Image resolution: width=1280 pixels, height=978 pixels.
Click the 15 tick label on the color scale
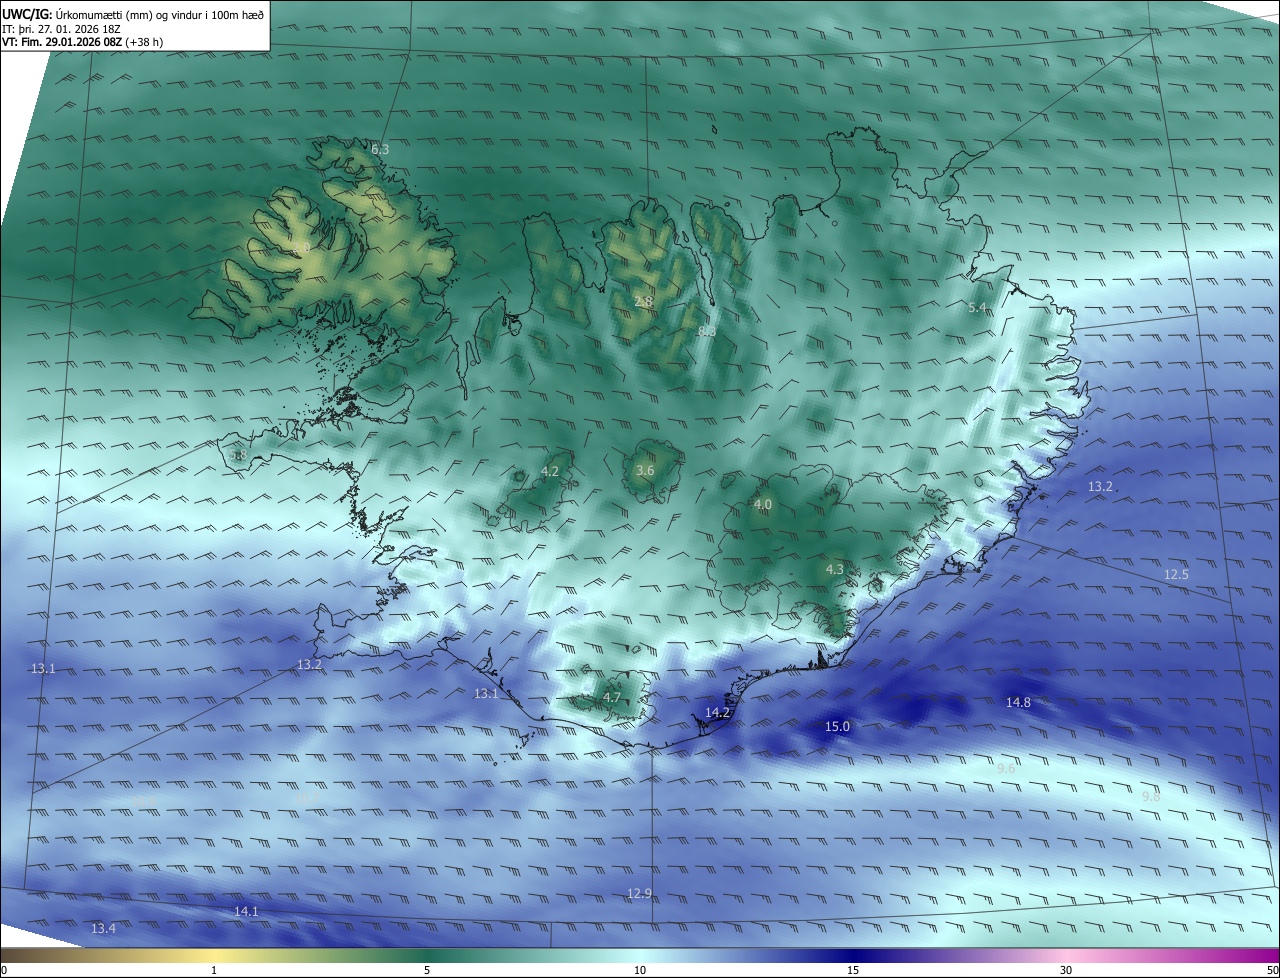853,970
